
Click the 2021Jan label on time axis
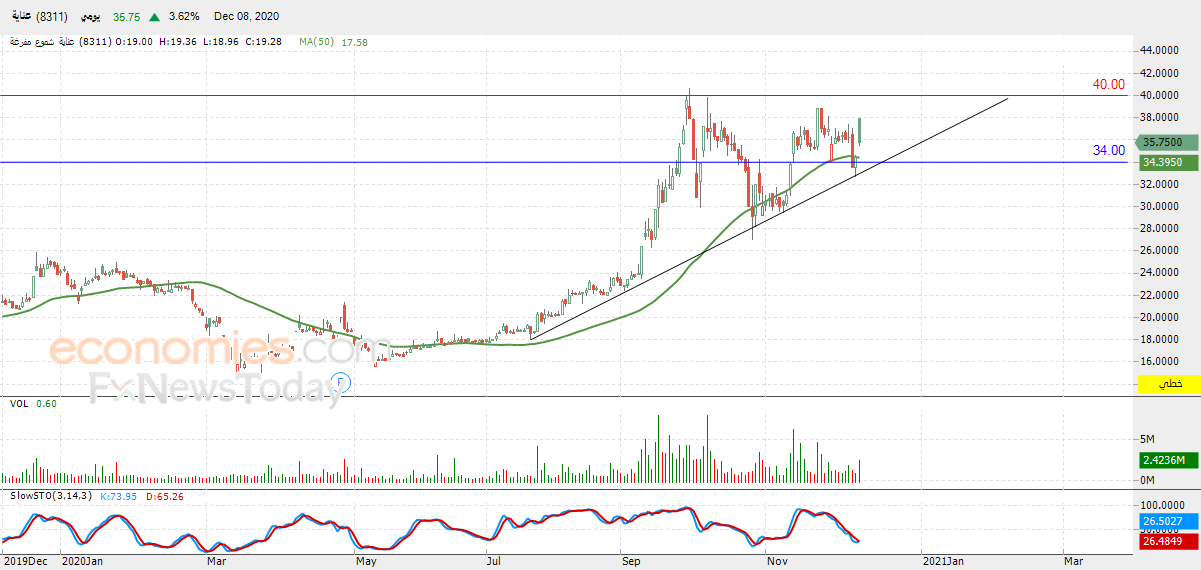[x=944, y=562]
